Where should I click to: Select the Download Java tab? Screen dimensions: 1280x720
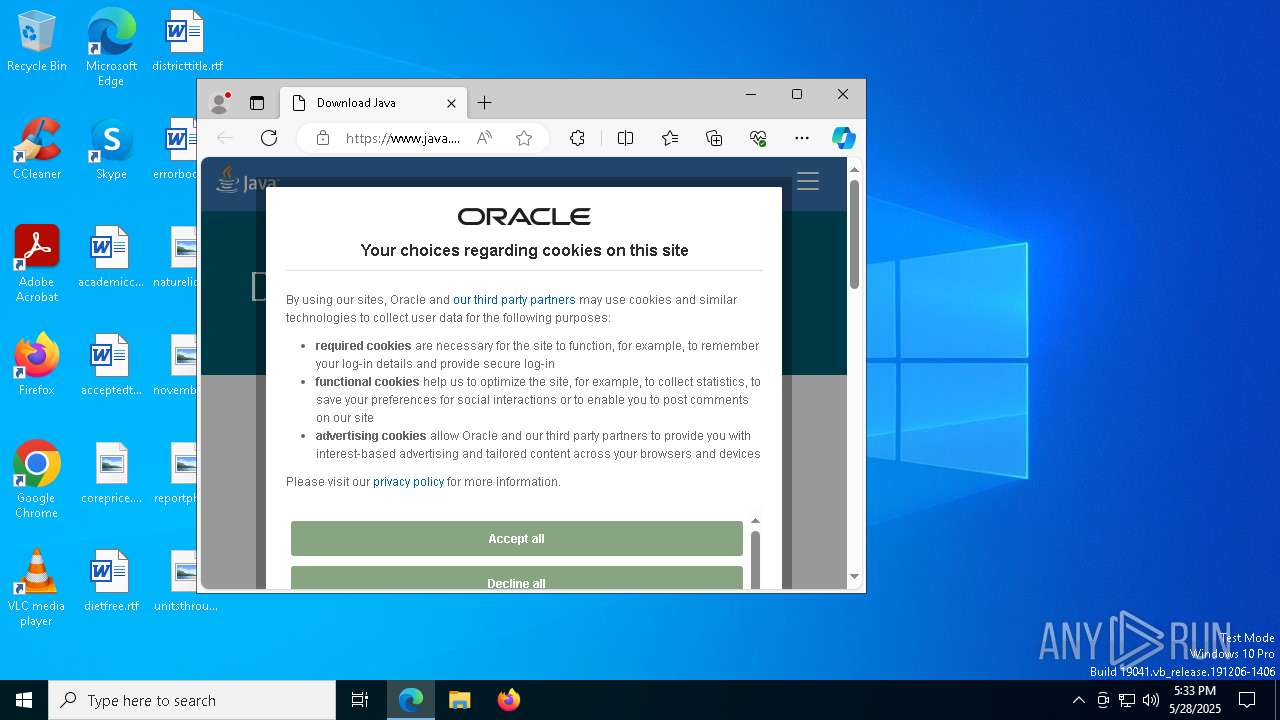(x=374, y=103)
